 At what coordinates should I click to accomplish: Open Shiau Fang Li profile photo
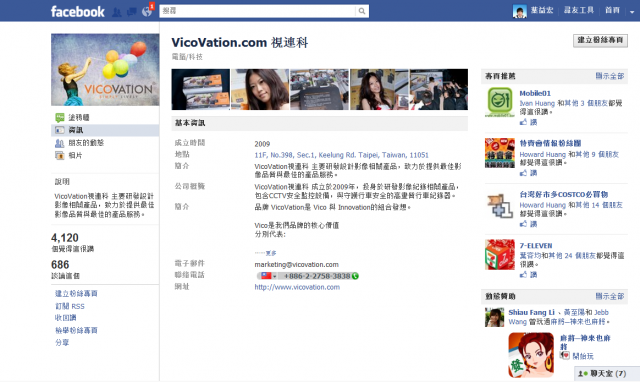[x=494, y=318]
